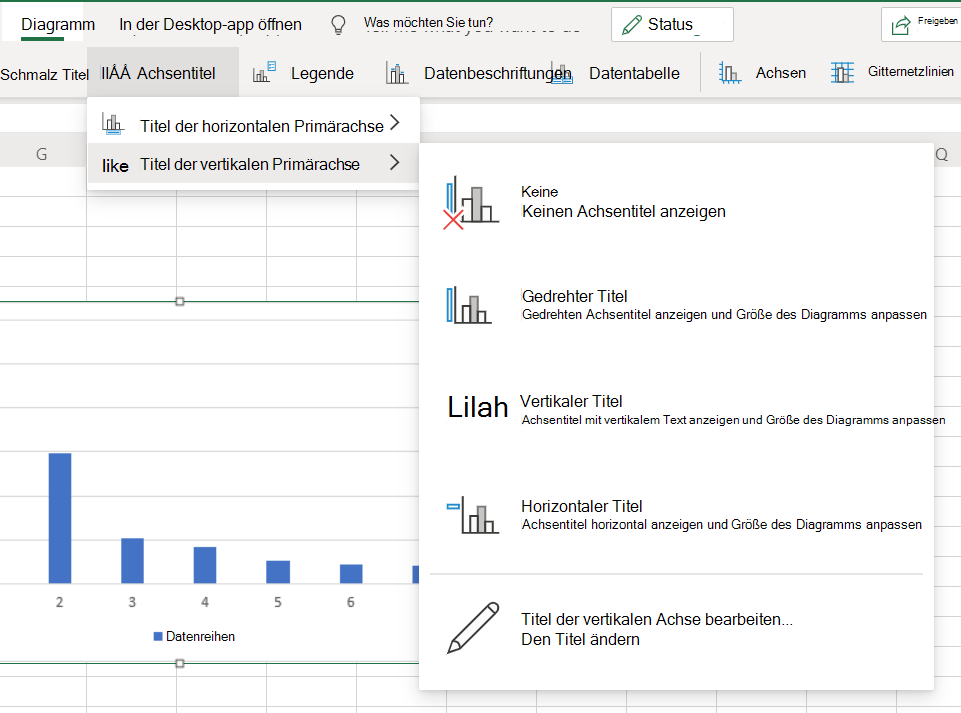
Task: Open the Diagramm ribbon tab
Action: (58, 25)
